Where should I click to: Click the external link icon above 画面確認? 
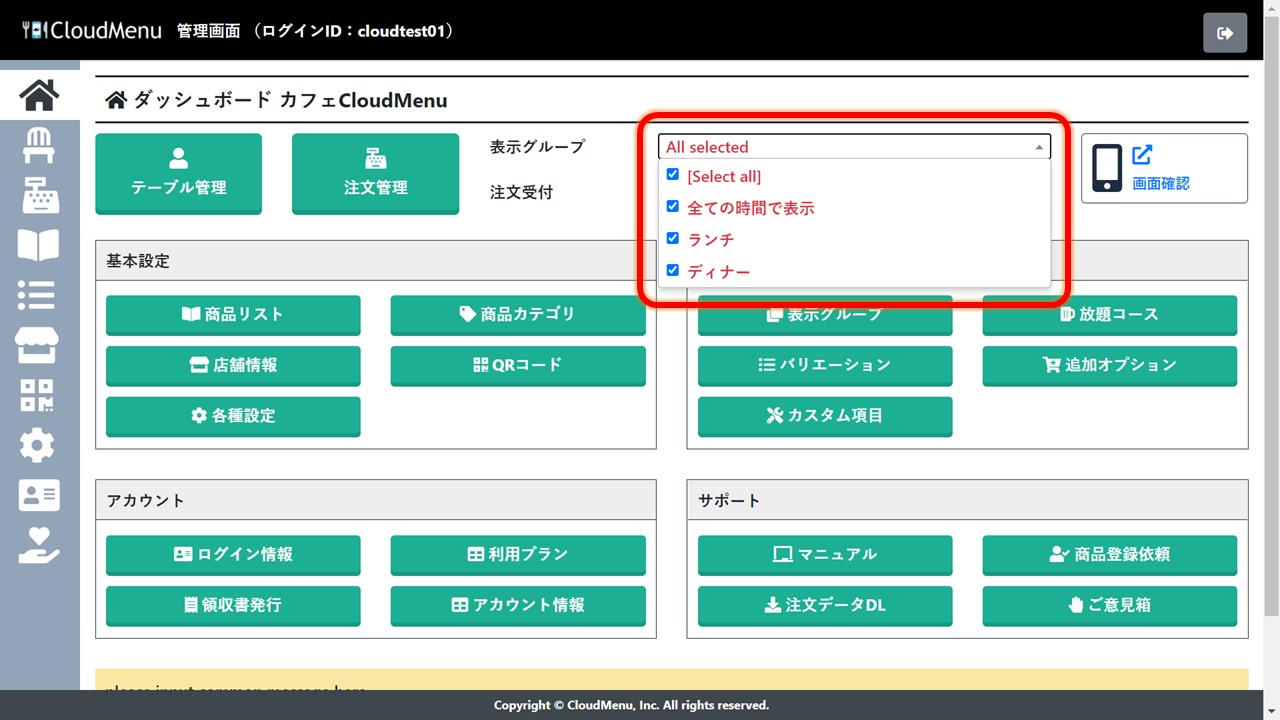coord(1142,155)
